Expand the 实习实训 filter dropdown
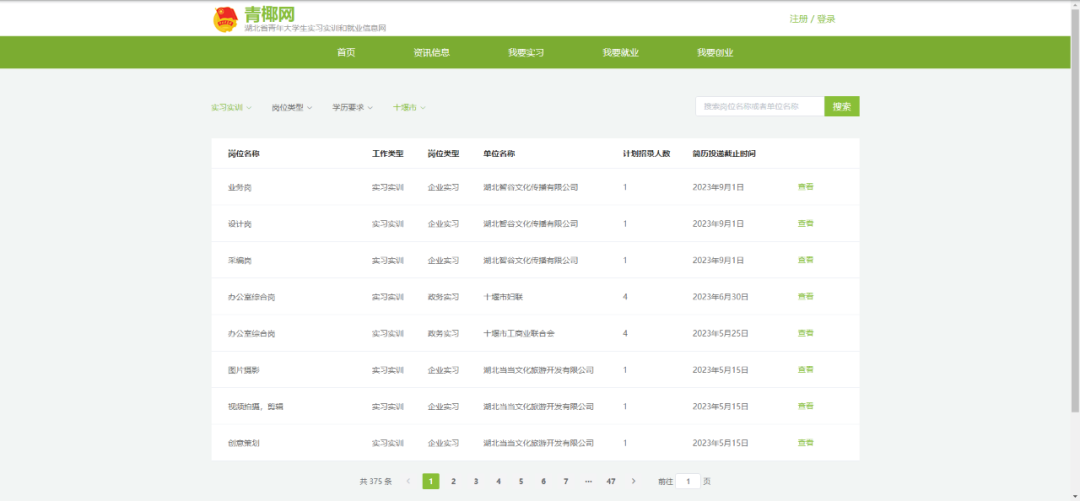Viewport: 1080px width, 501px height. (231, 108)
